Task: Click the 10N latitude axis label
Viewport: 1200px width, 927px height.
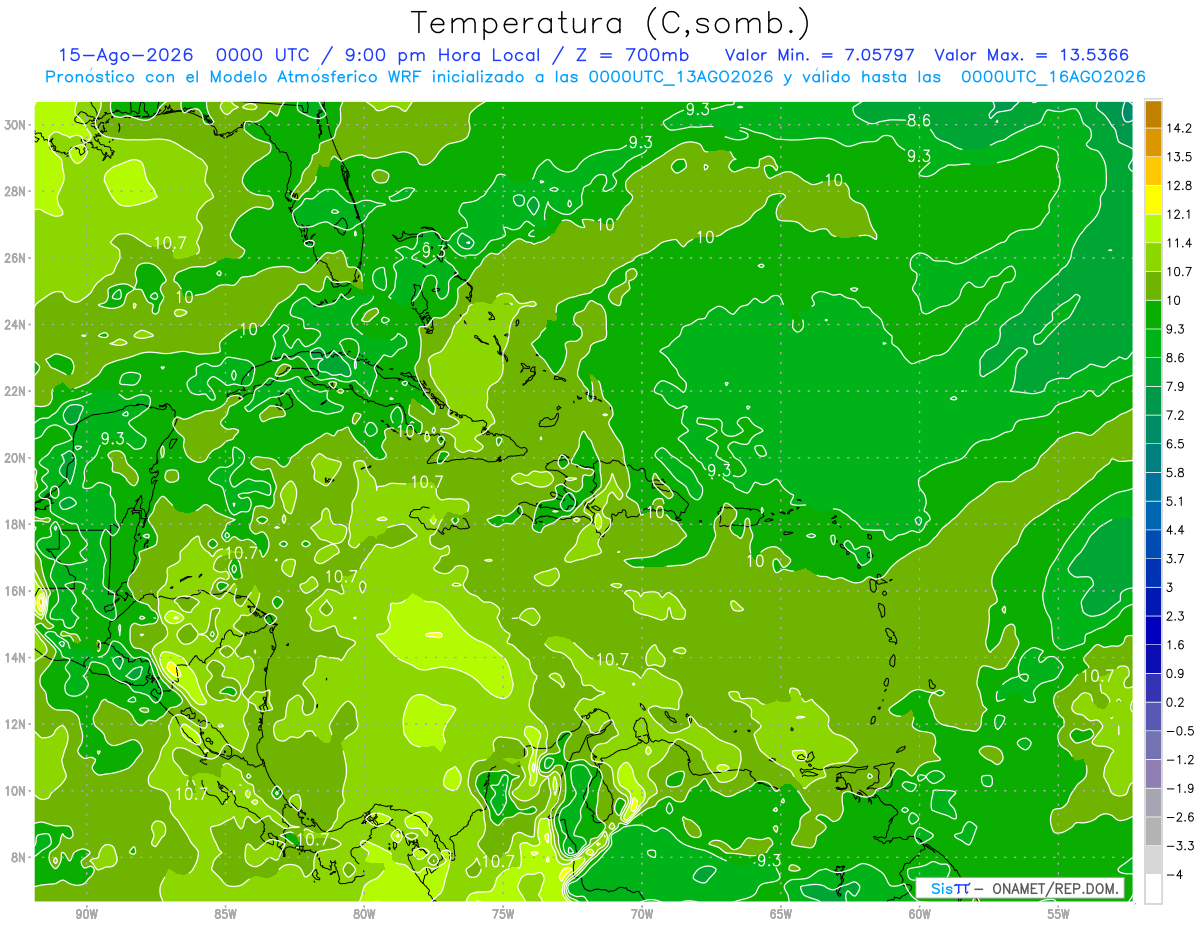Action: 17,790
